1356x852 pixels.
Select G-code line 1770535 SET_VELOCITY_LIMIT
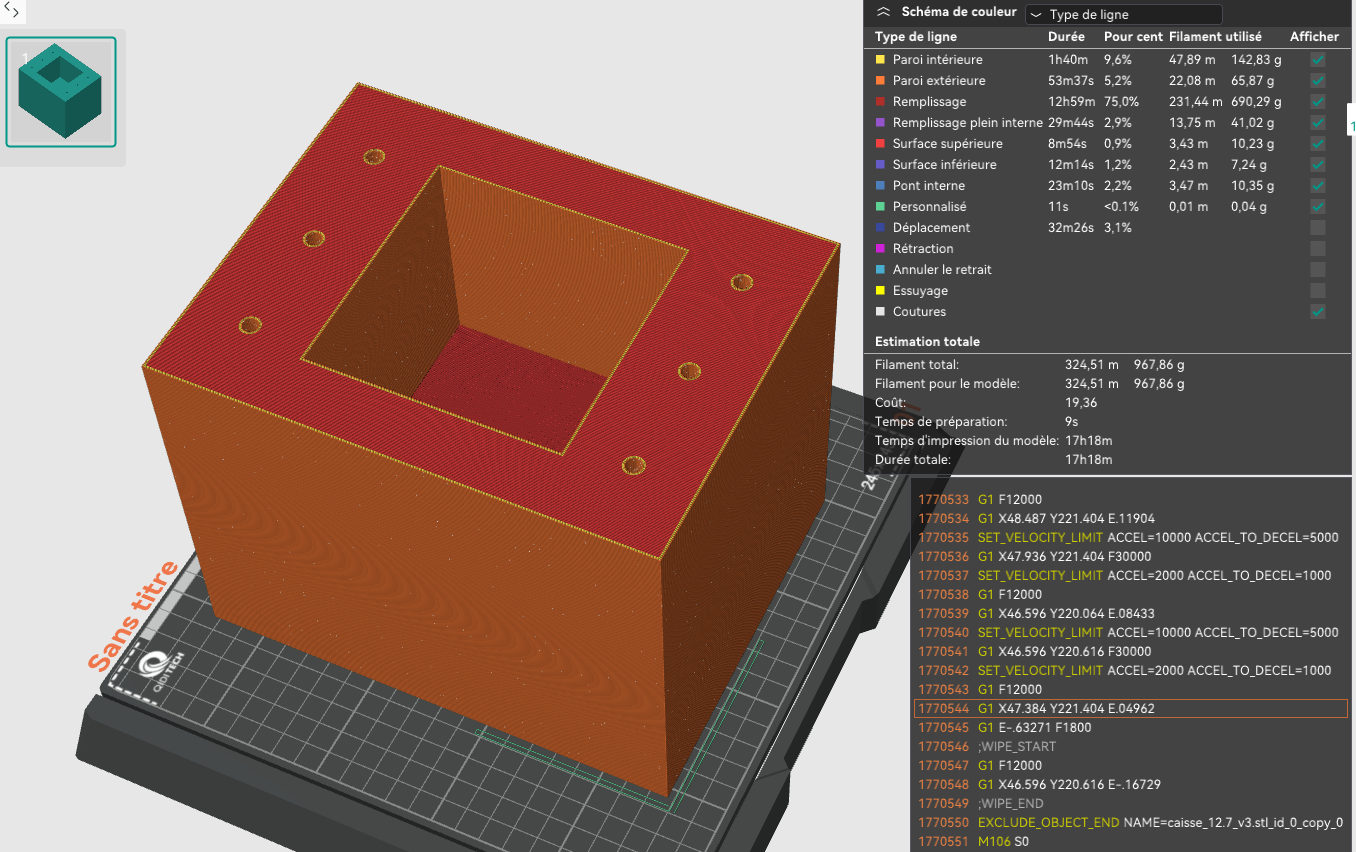coord(1131,538)
